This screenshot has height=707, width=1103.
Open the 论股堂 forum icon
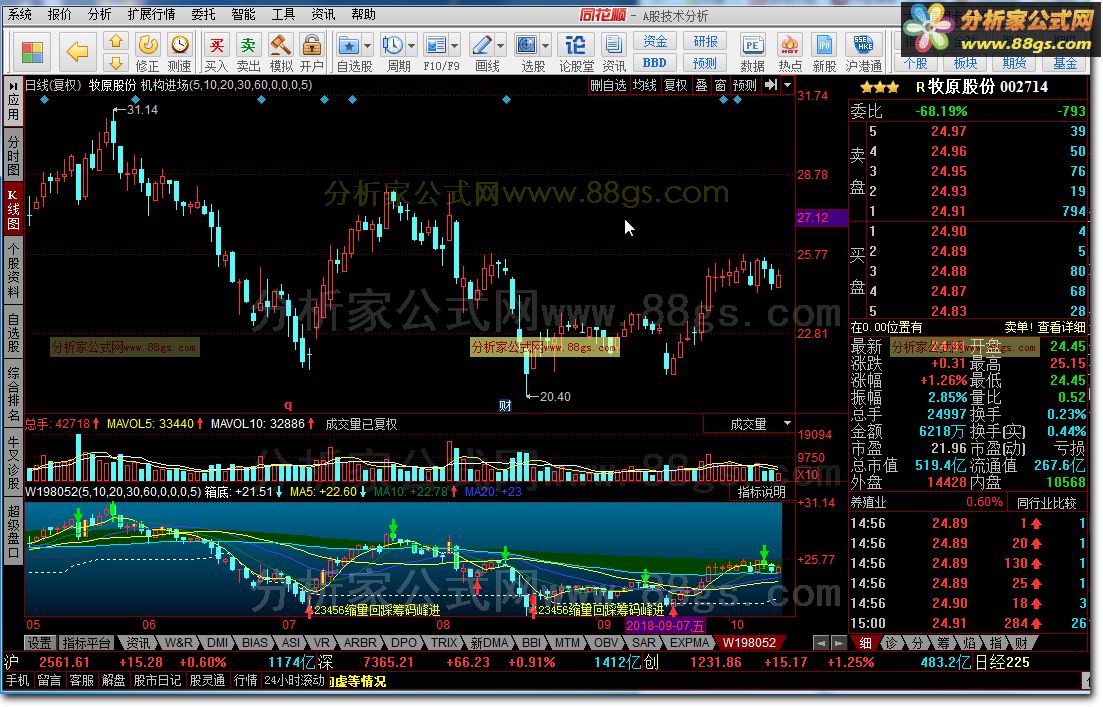[575, 46]
